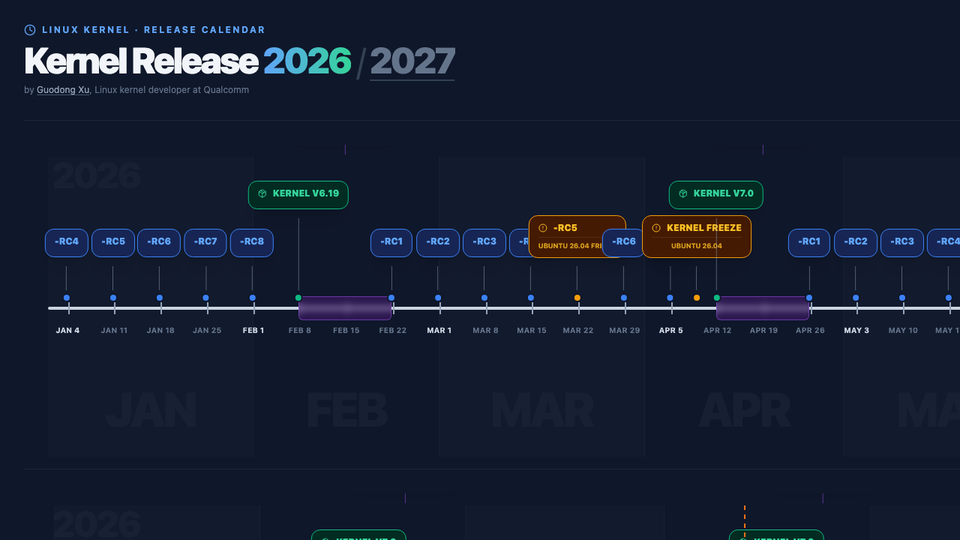The height and width of the screenshot is (540, 960).
Task: Click the MAR 22 date label
Action: click(x=578, y=331)
